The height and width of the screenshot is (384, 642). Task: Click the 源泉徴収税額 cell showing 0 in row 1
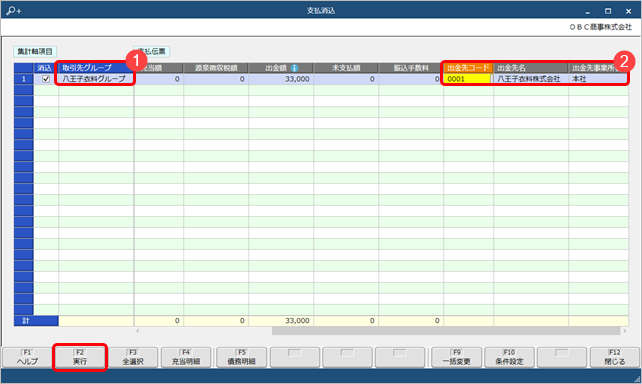(x=216, y=79)
